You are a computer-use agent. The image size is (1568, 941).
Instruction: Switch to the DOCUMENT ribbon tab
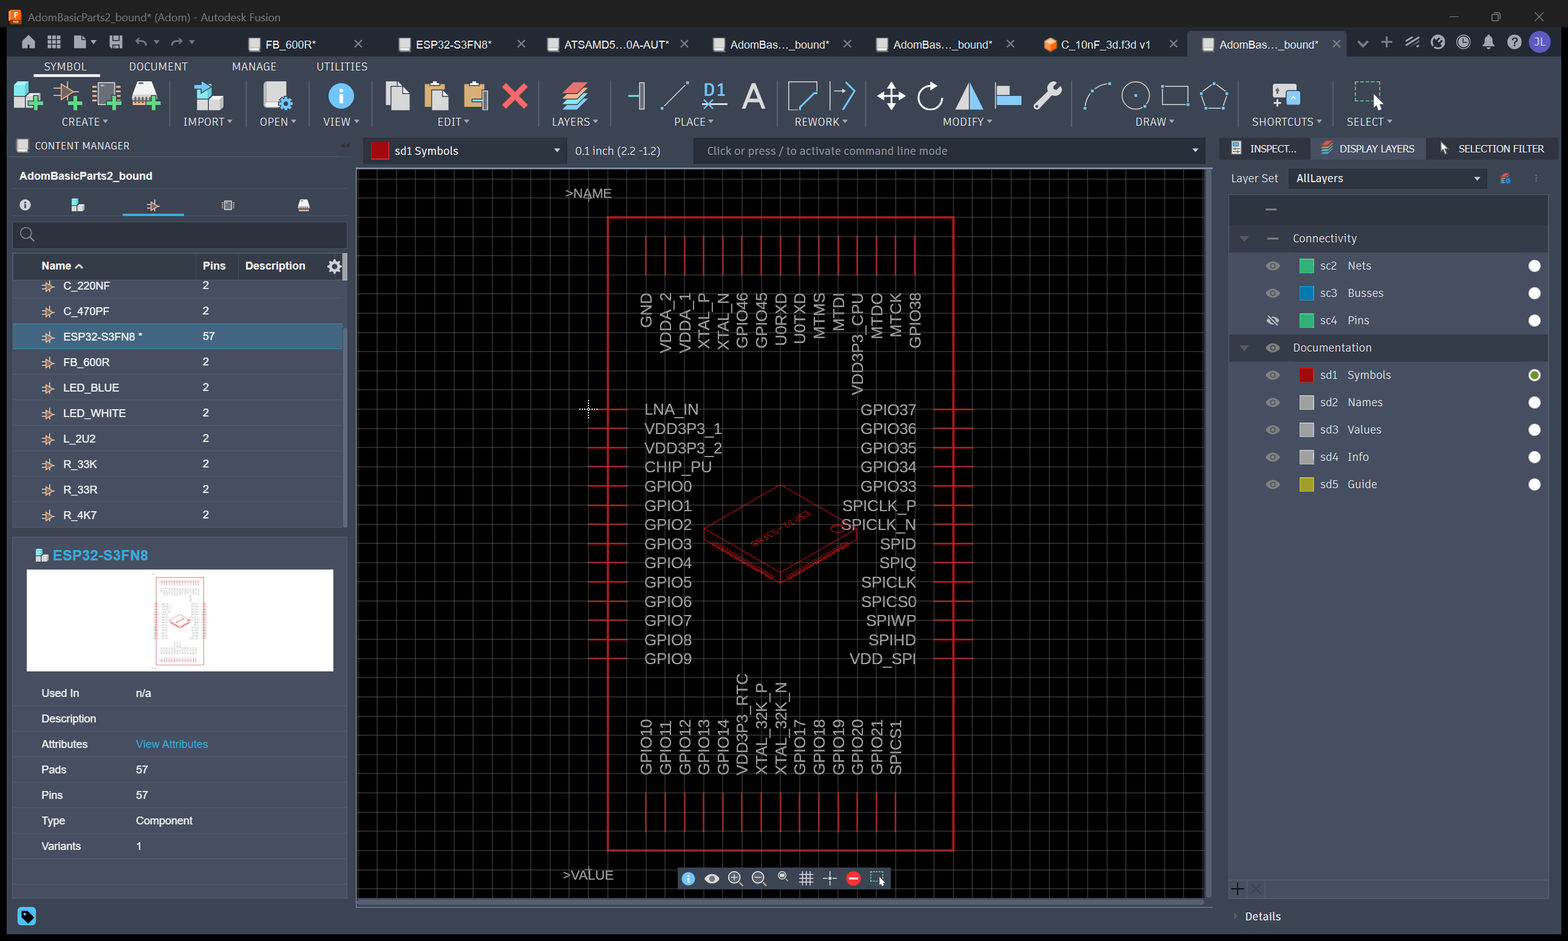pos(158,66)
